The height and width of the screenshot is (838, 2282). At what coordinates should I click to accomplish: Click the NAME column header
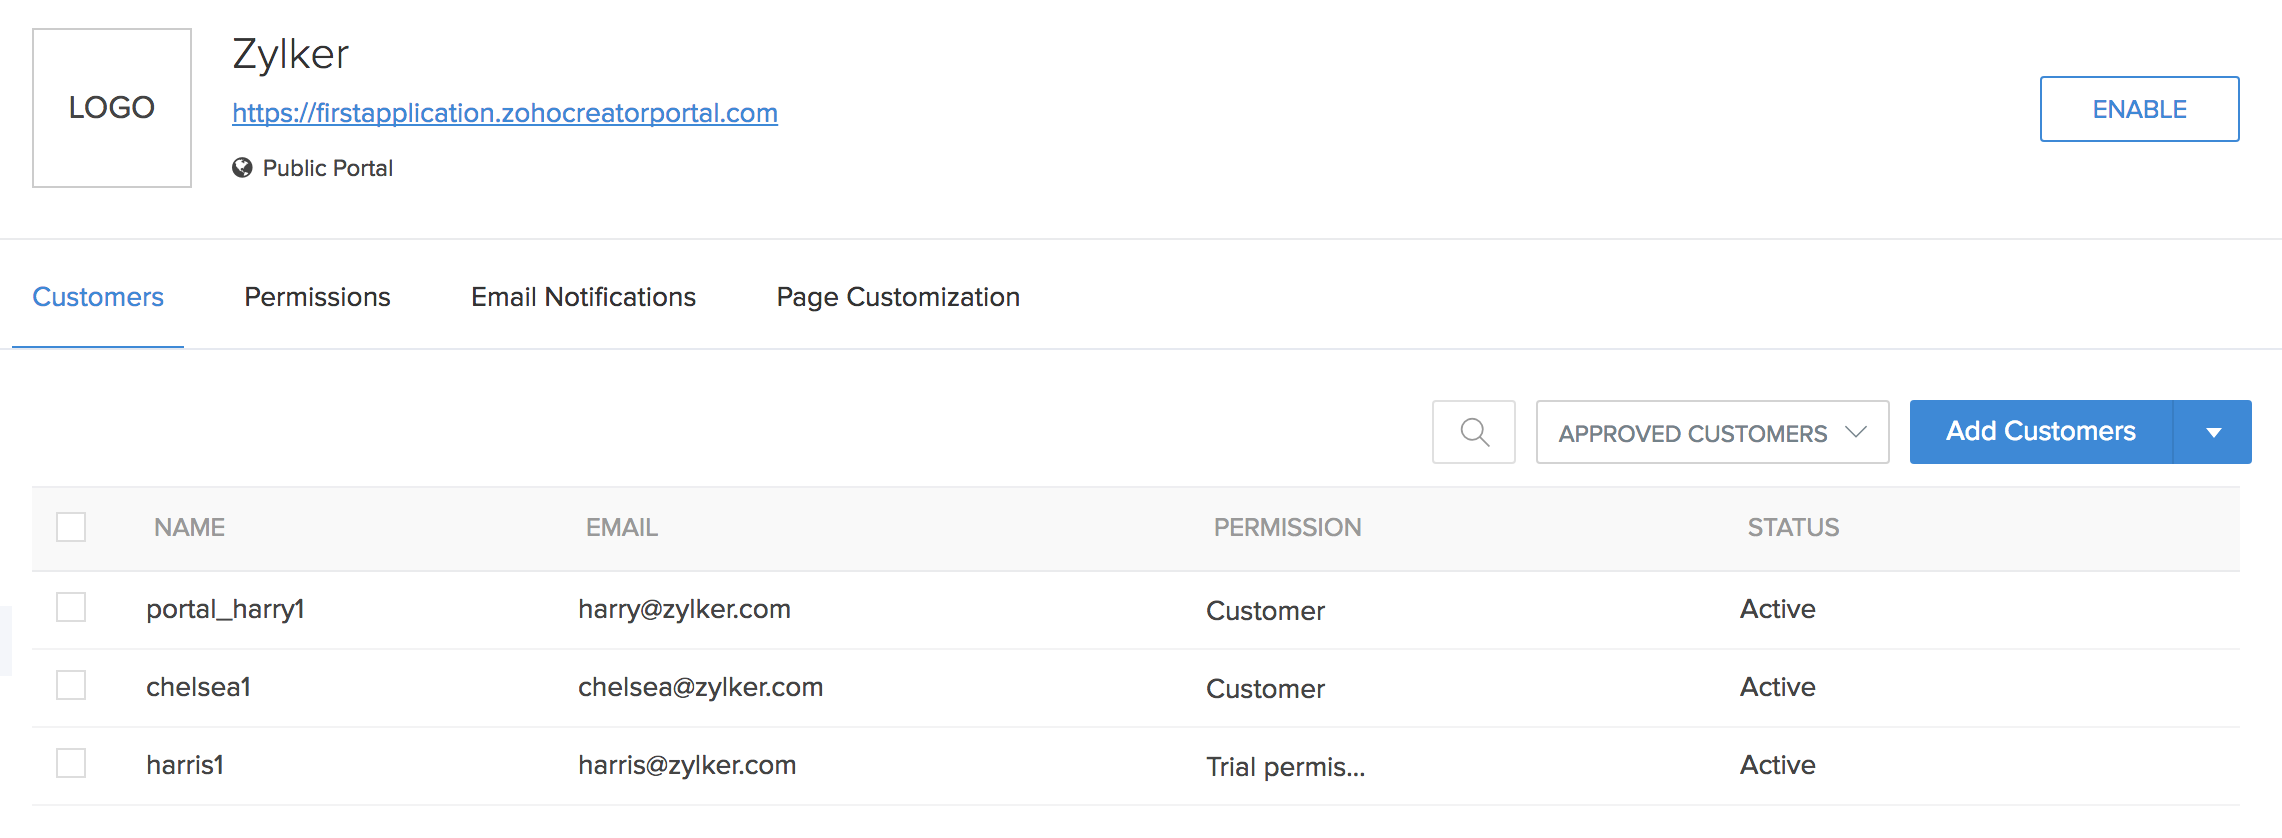tap(189, 527)
